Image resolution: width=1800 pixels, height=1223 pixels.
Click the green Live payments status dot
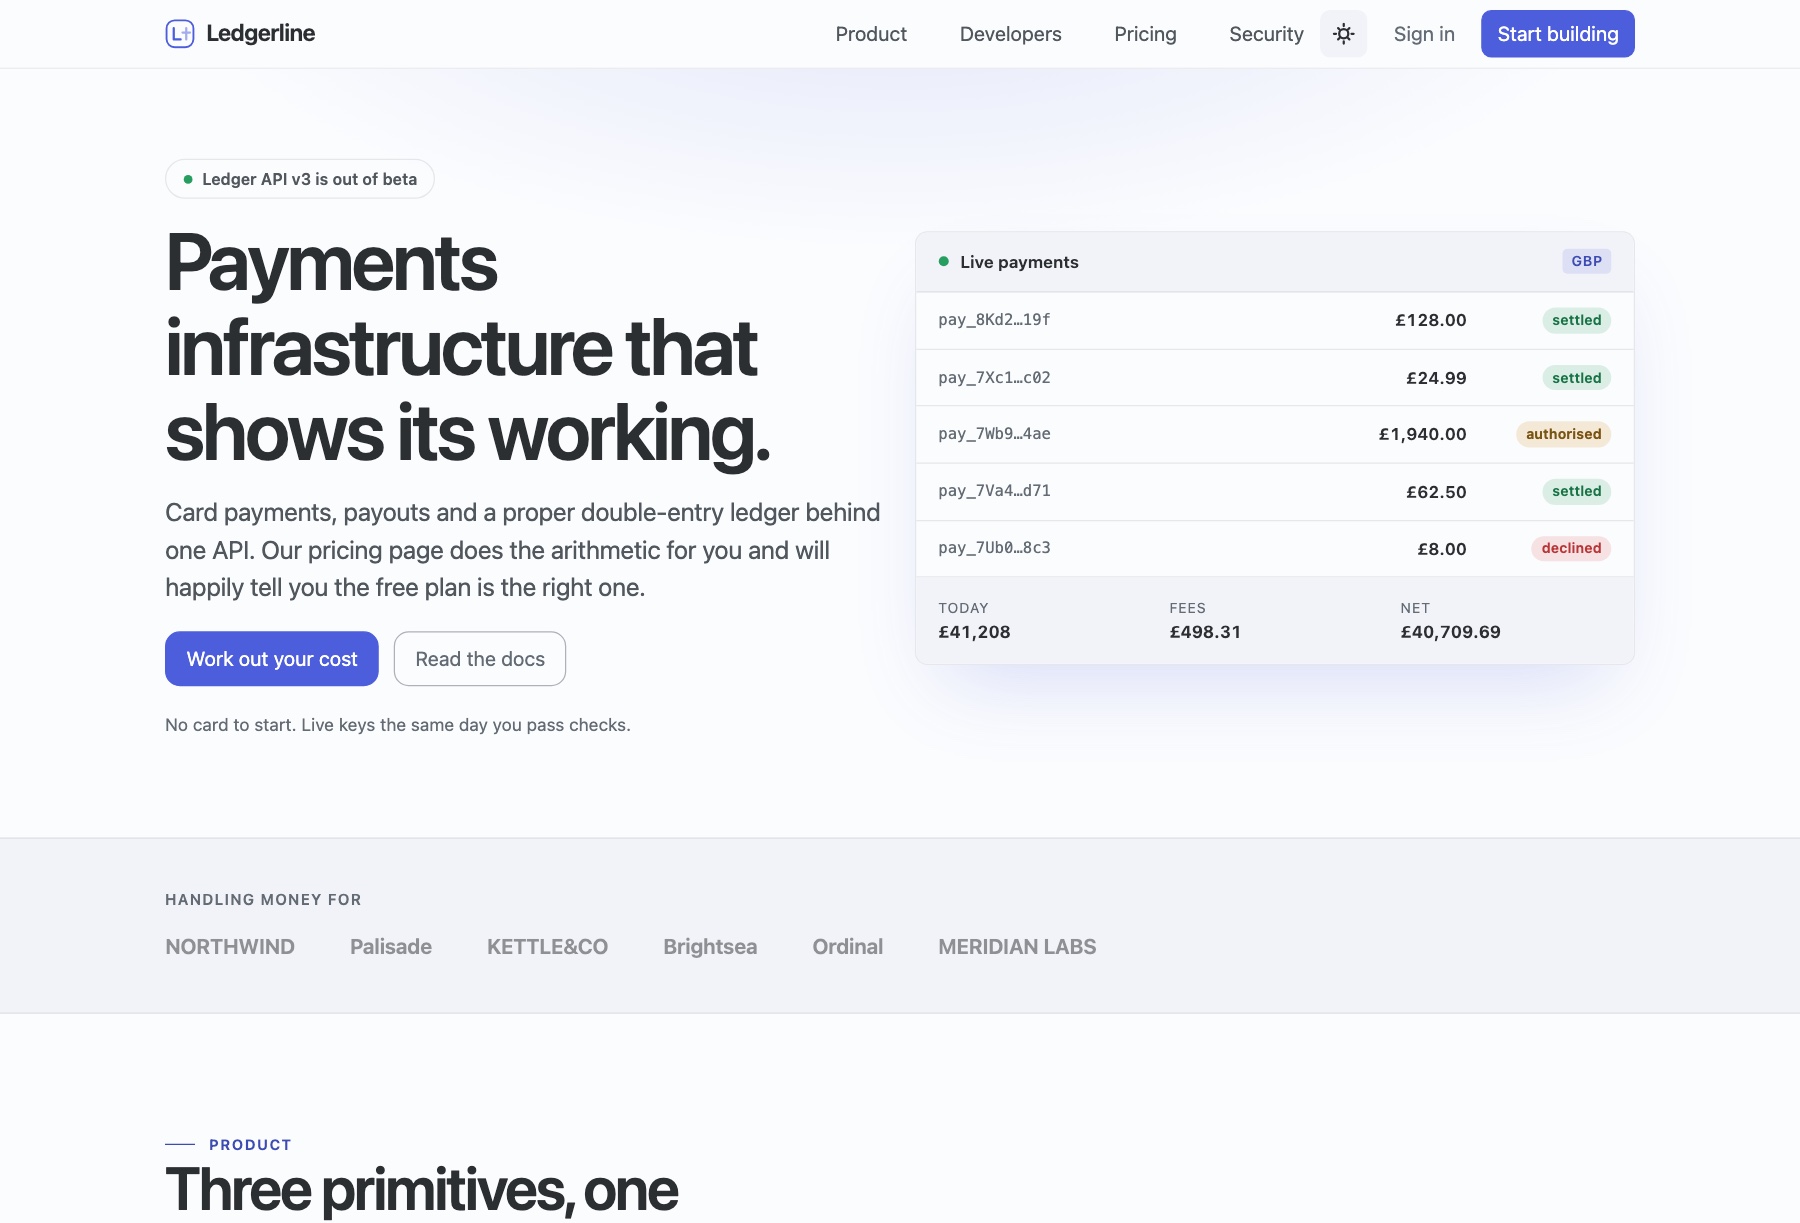(x=943, y=261)
